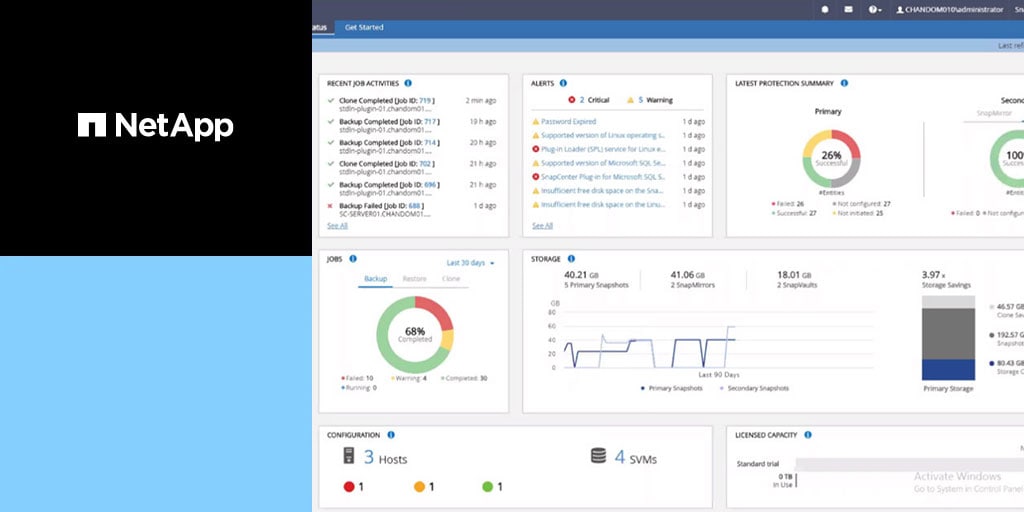
Task: Click the 3 Hosts count
Action: 384,458
